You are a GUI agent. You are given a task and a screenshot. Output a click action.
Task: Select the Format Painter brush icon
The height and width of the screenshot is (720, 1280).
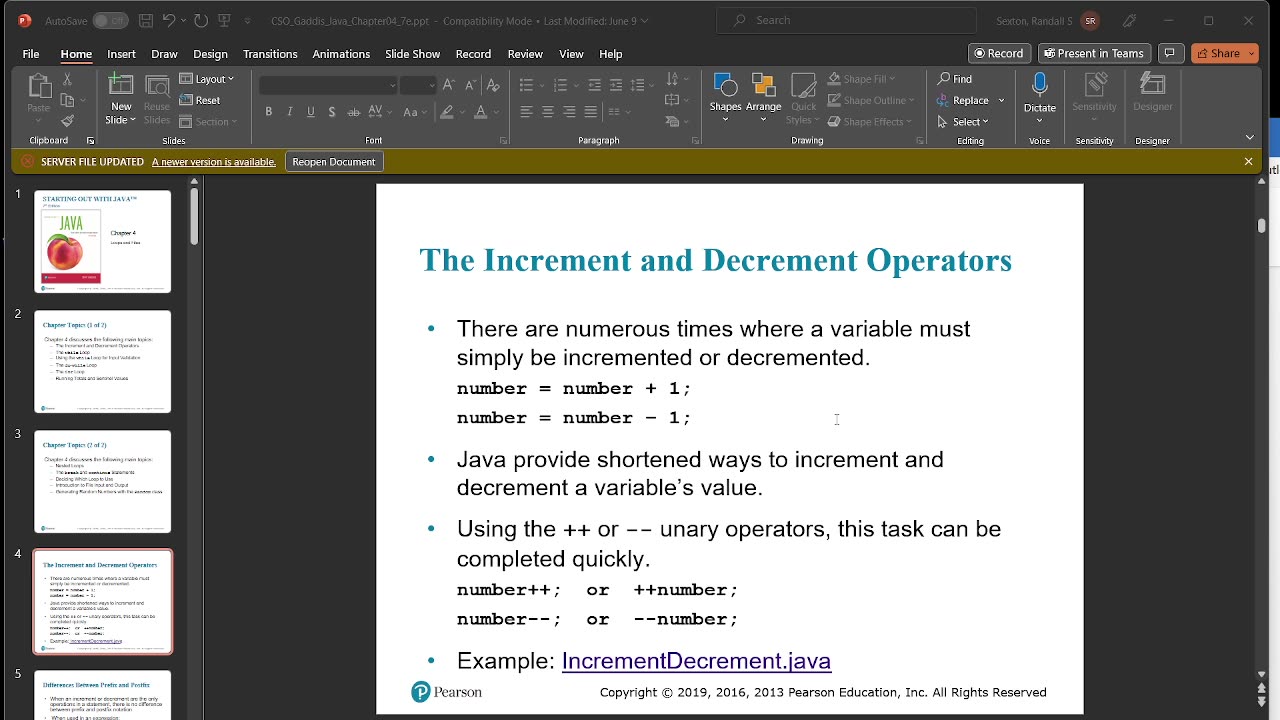click(67, 121)
